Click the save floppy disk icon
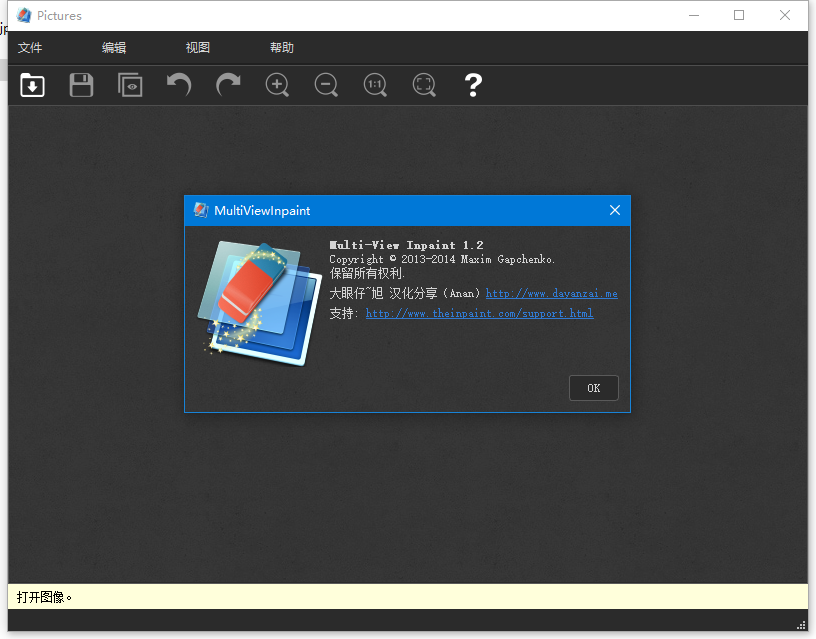This screenshot has height=639, width=816. (x=81, y=85)
